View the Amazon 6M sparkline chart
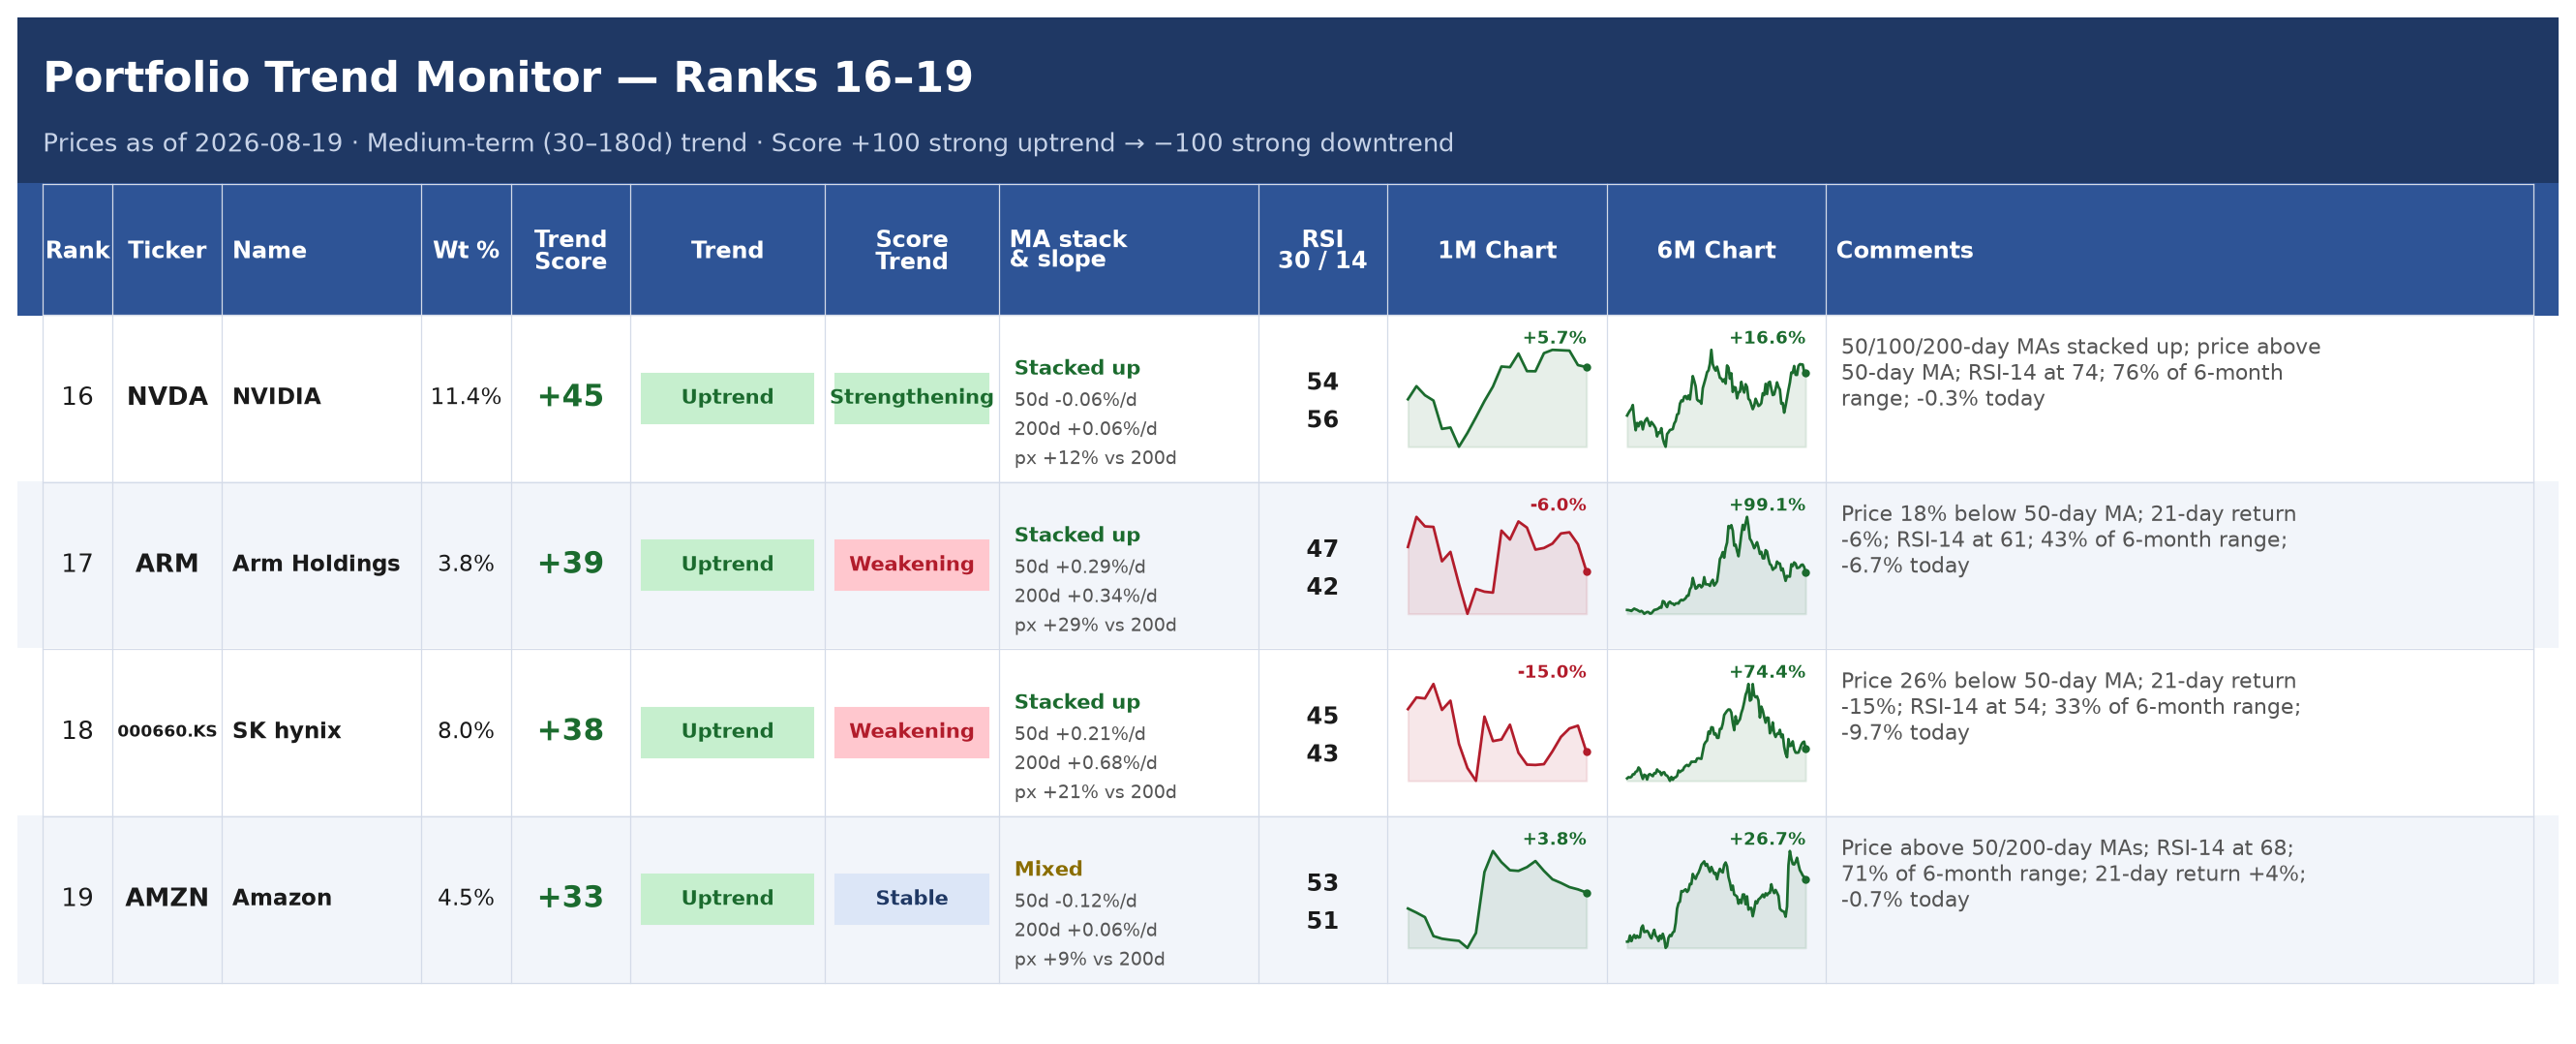 click(1716, 899)
